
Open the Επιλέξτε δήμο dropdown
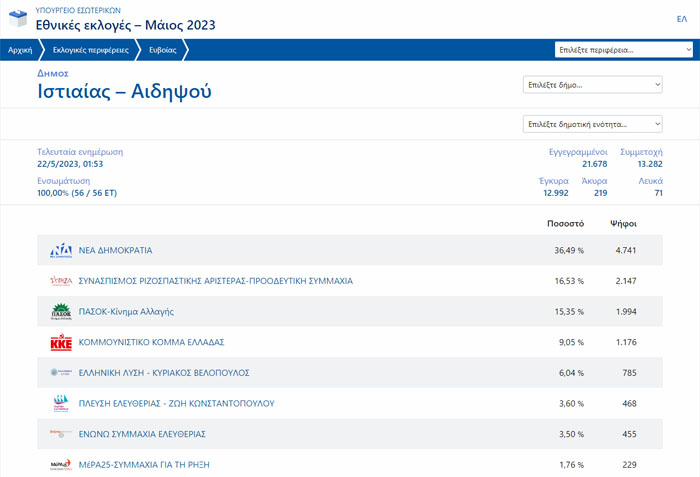point(592,86)
